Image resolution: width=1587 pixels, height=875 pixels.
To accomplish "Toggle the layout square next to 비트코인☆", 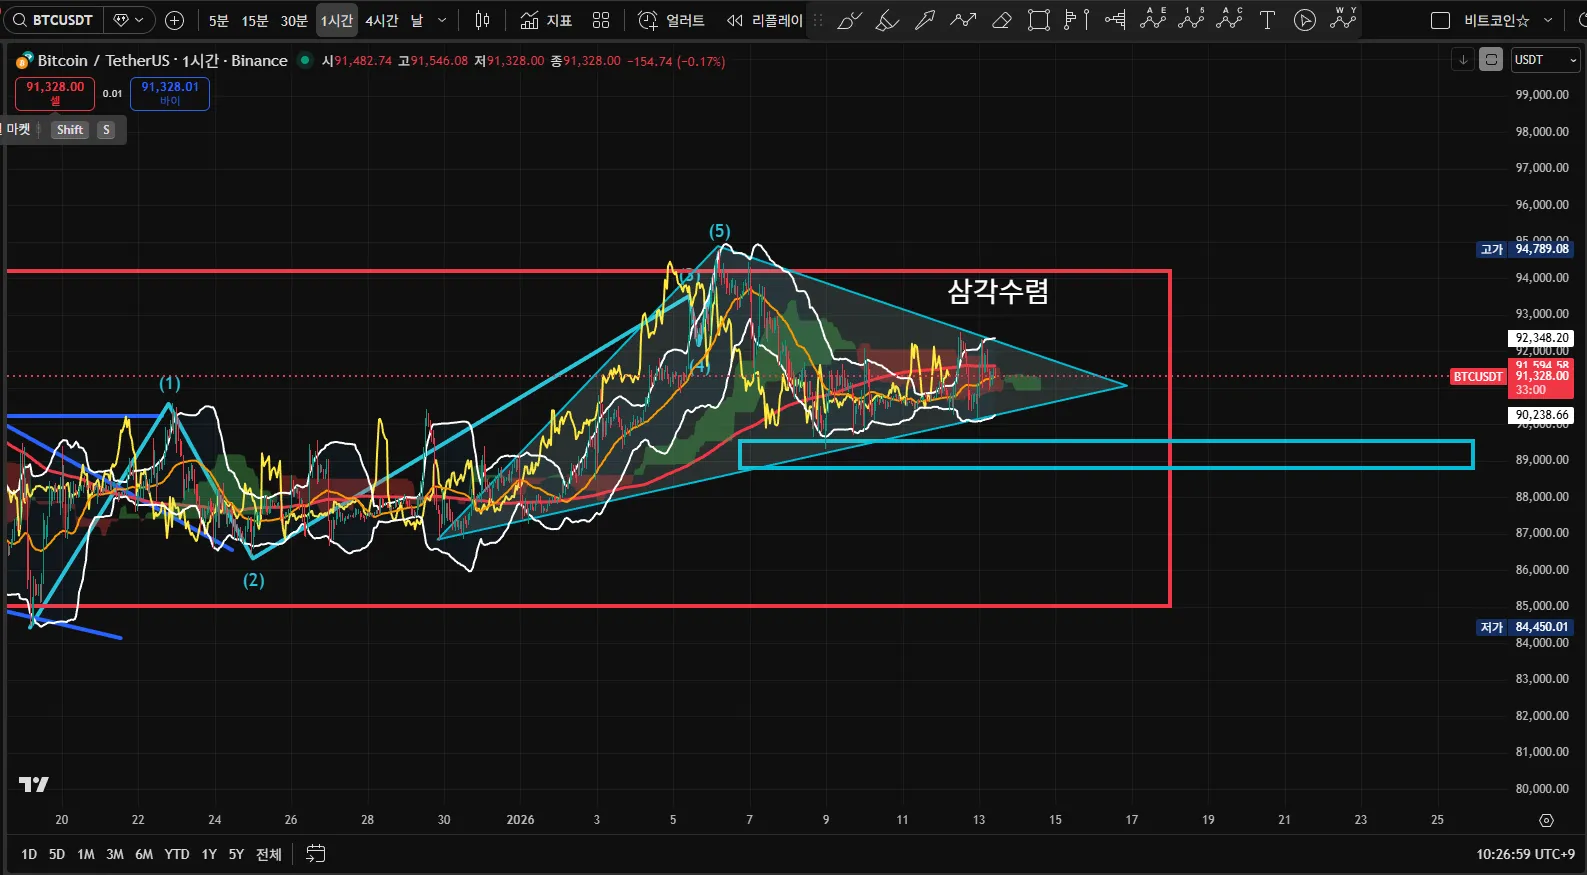I will pos(1440,20).
